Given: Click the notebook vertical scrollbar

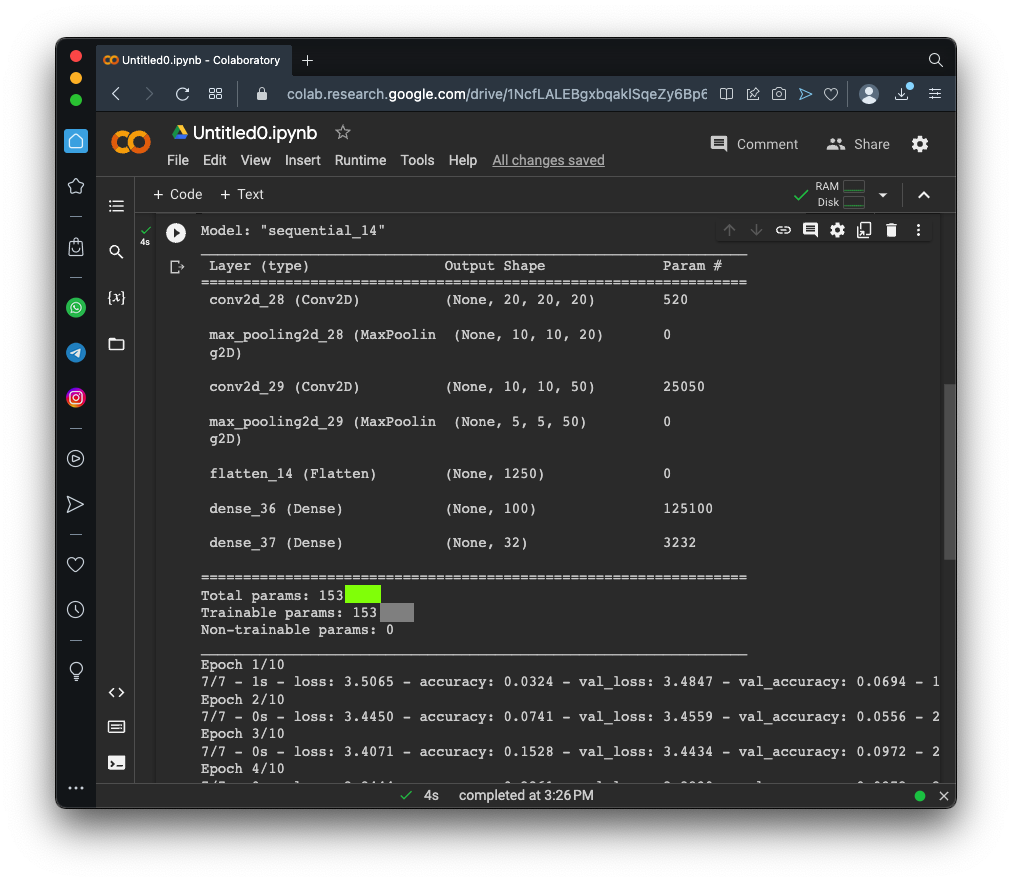Looking at the screenshot, I should point(949,470).
